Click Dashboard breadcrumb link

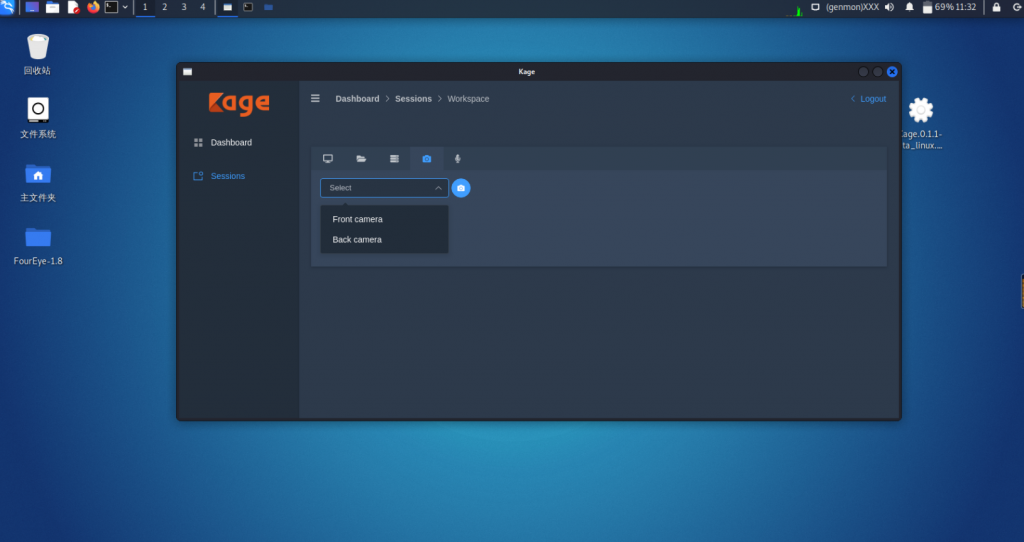pyautogui.click(x=357, y=99)
